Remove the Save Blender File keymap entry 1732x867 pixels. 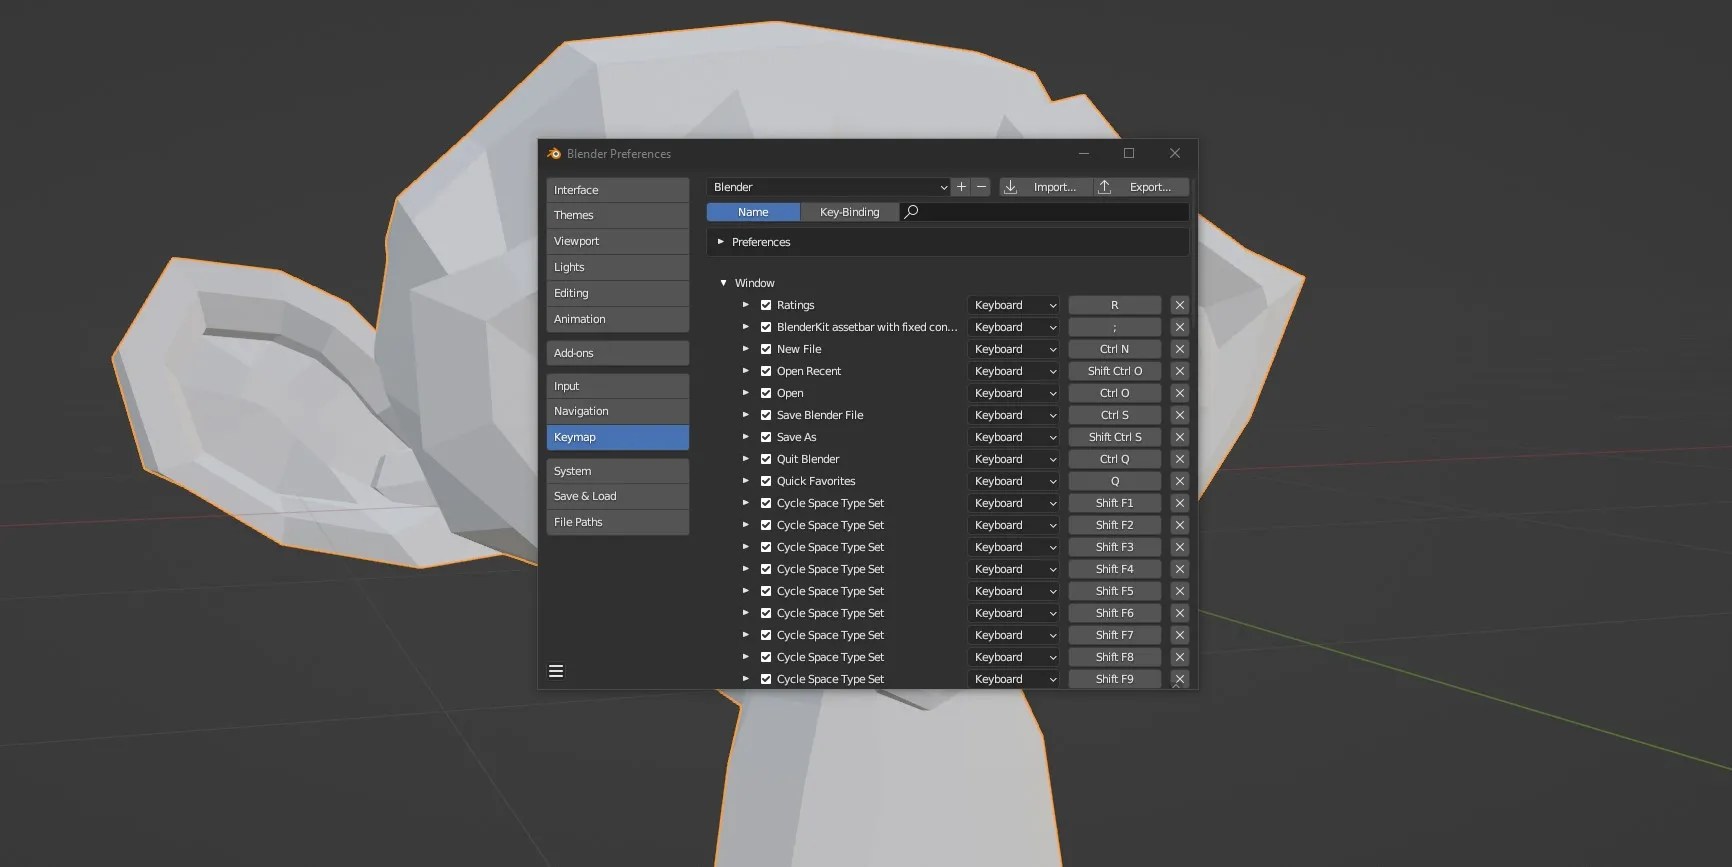(1179, 415)
